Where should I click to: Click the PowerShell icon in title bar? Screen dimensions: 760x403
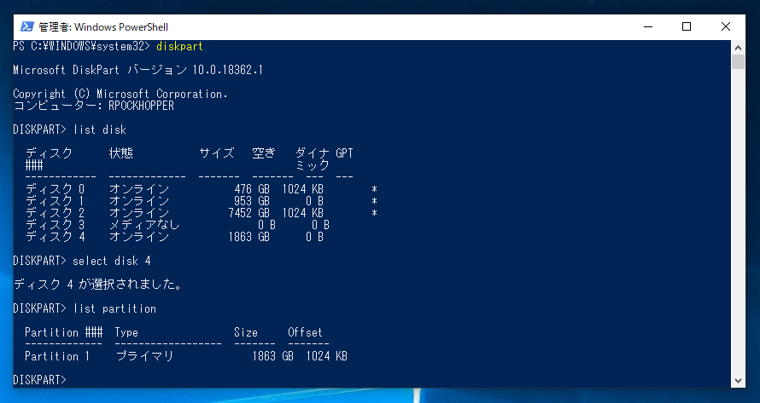tap(27, 27)
